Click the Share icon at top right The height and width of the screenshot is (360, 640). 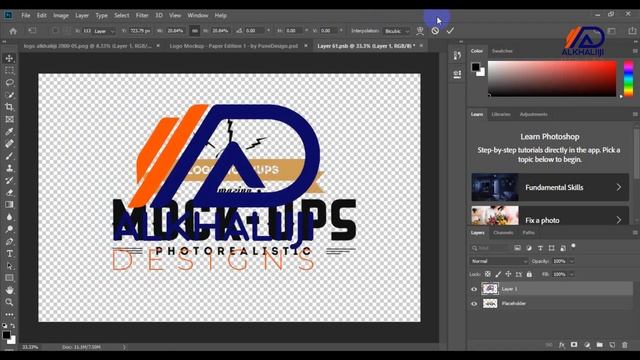coord(632,31)
